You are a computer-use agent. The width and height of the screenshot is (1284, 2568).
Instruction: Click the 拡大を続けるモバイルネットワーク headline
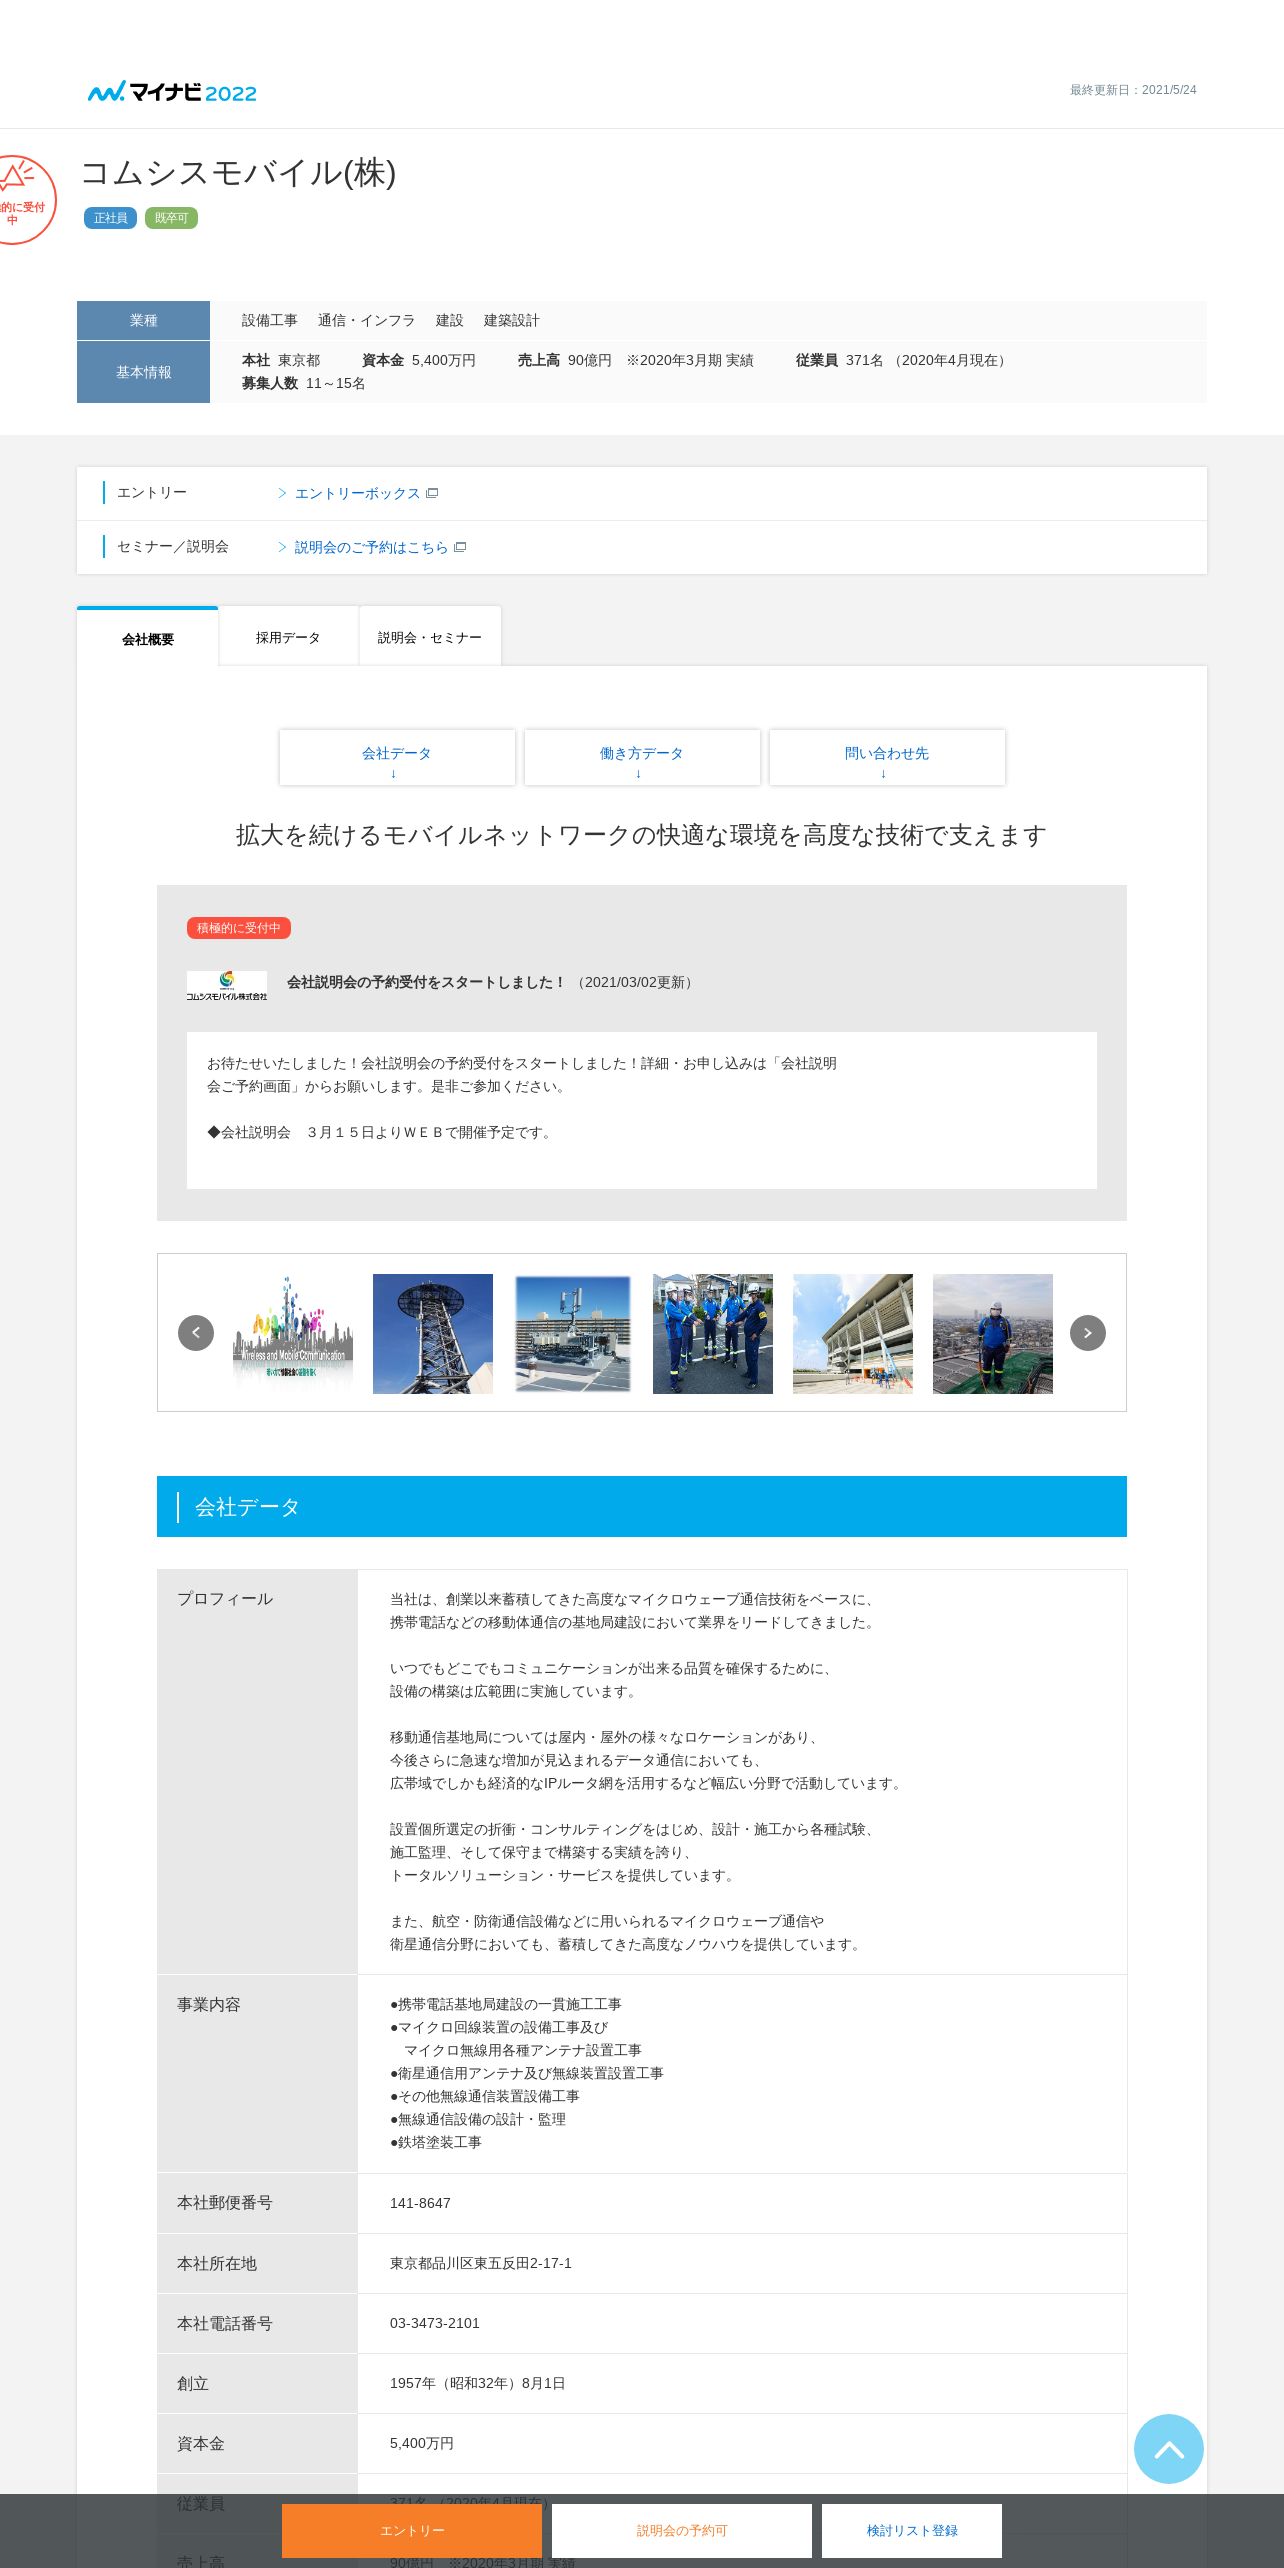pos(642,835)
